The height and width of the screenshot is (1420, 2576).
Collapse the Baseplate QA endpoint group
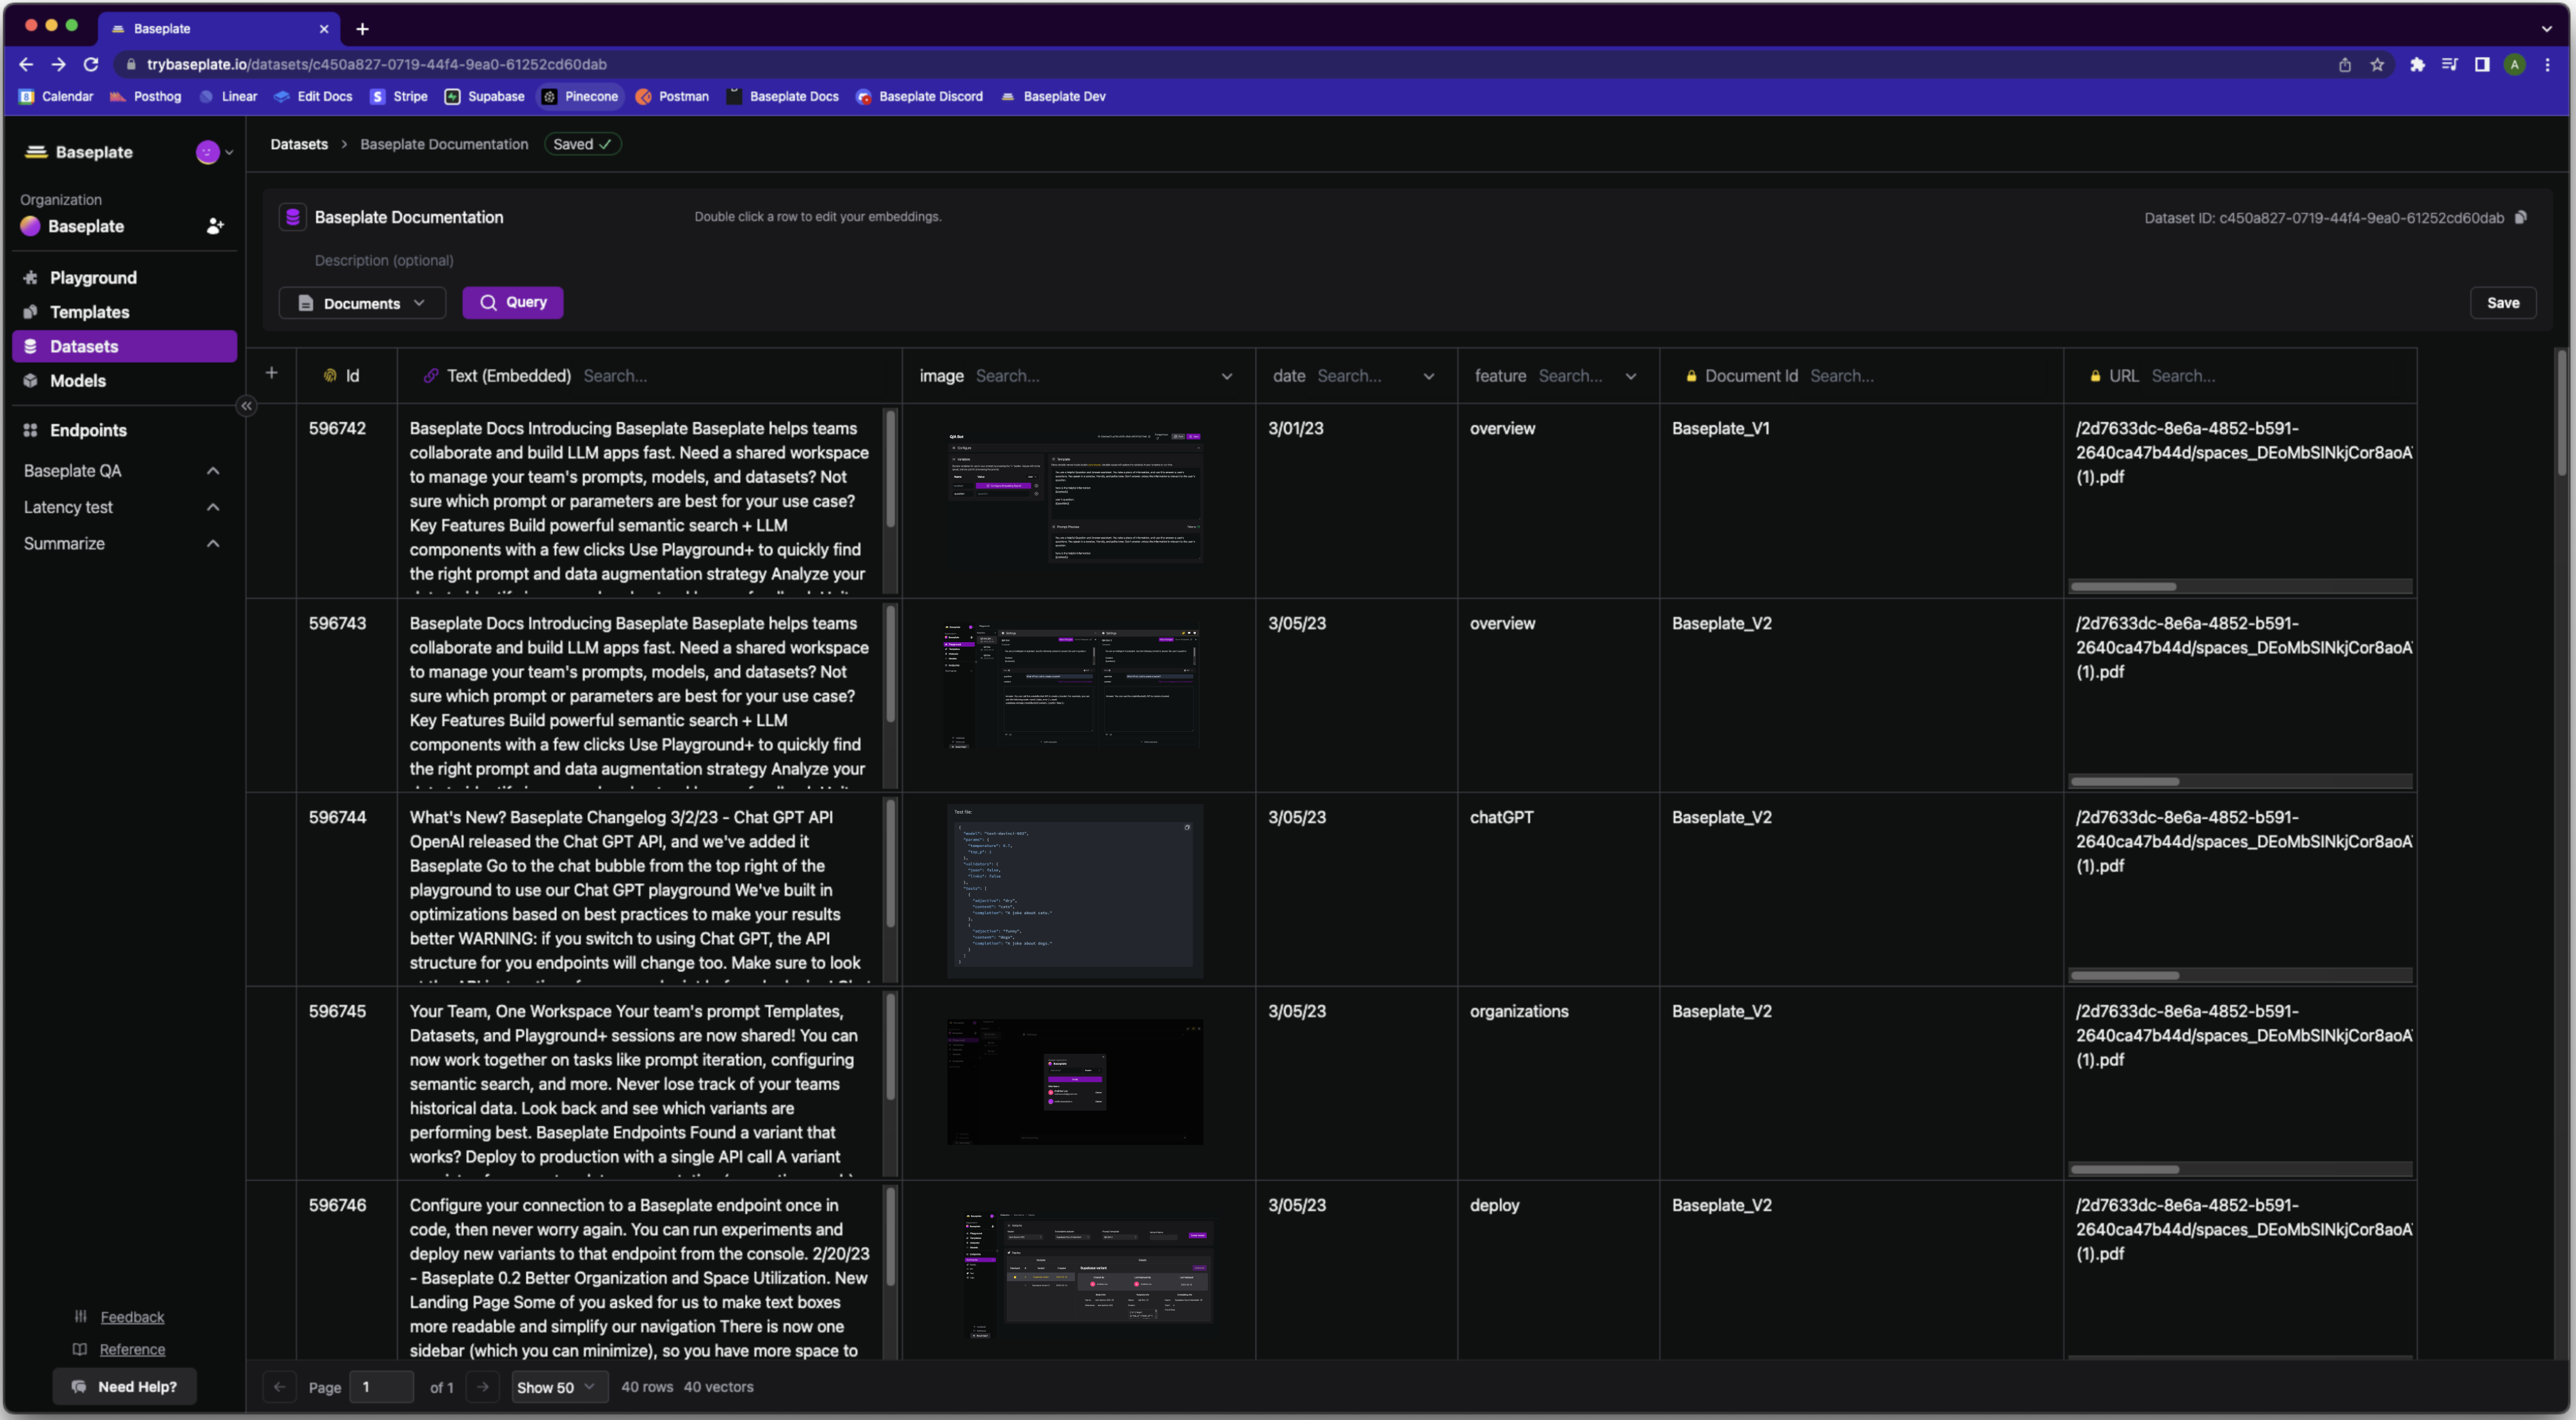[x=212, y=471]
